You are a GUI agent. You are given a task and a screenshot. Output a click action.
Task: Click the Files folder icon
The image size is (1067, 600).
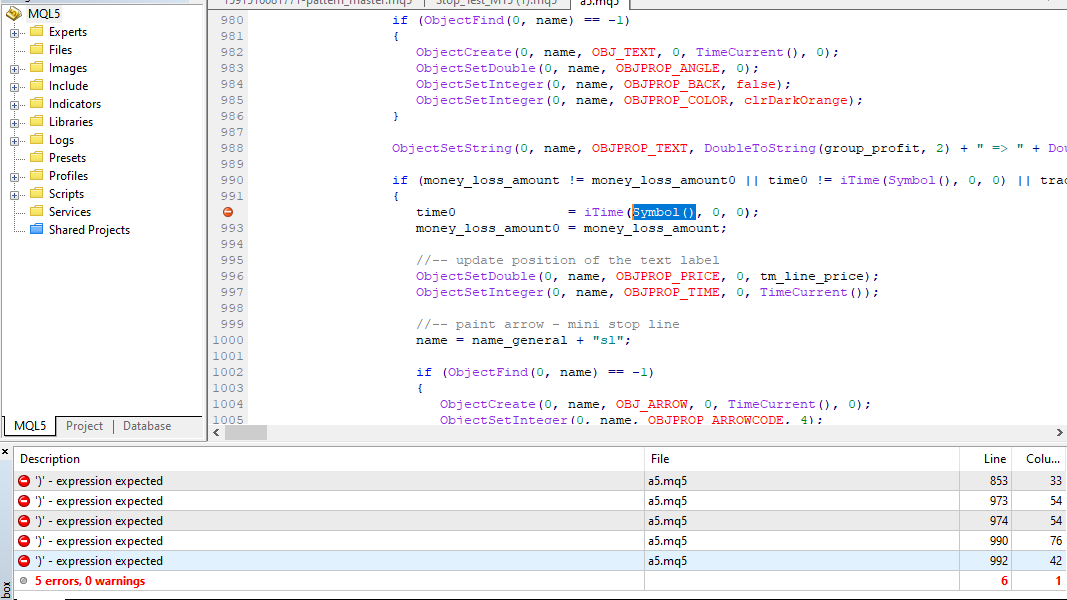point(37,49)
